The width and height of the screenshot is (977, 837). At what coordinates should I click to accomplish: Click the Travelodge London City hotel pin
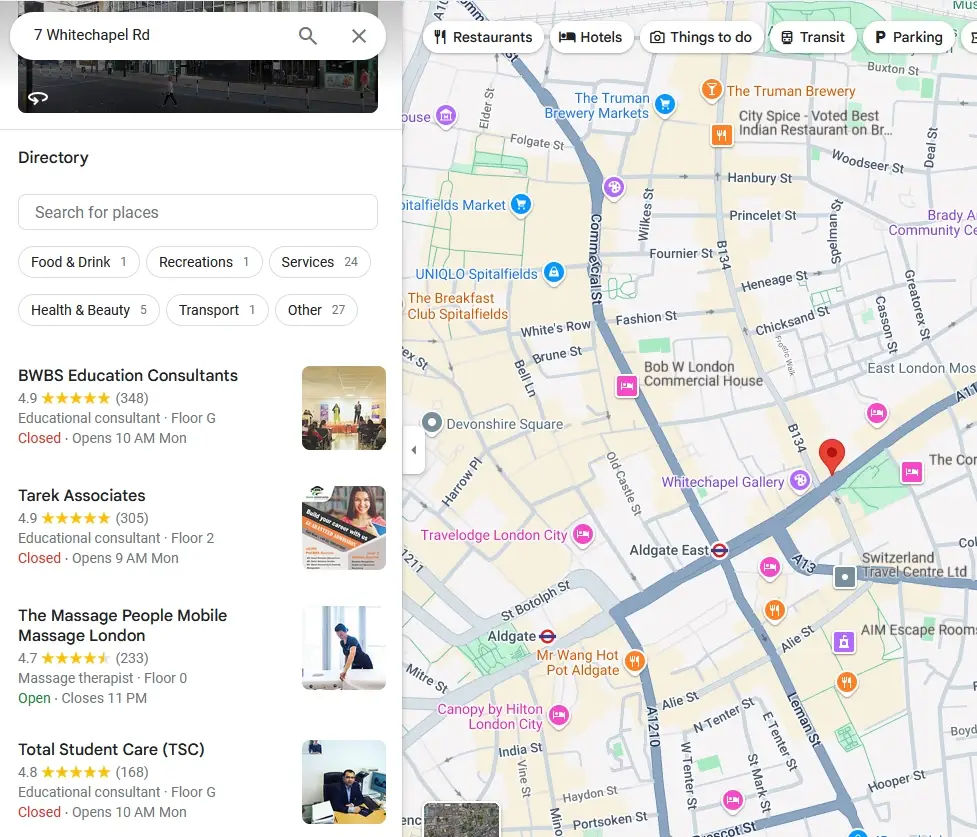583,536
